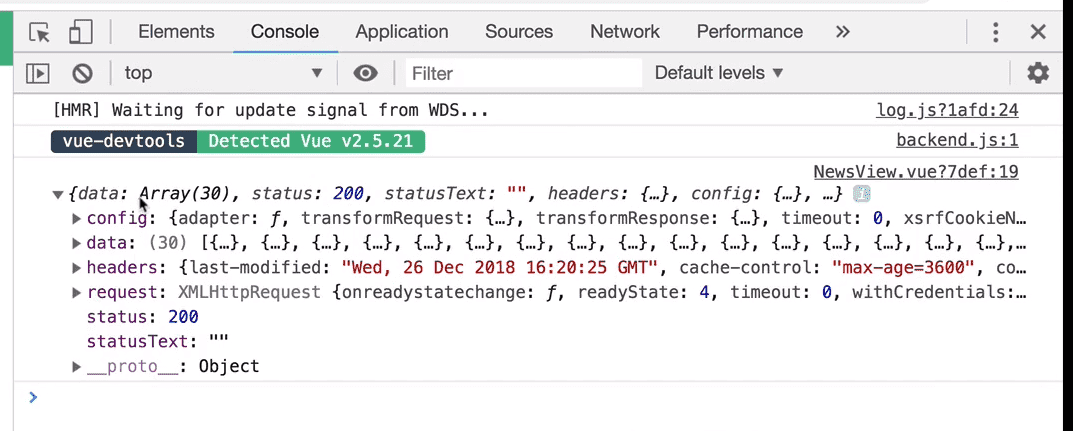Create live expression with eye icon
Image resolution: width=1073 pixels, height=431 pixels.
click(x=365, y=73)
